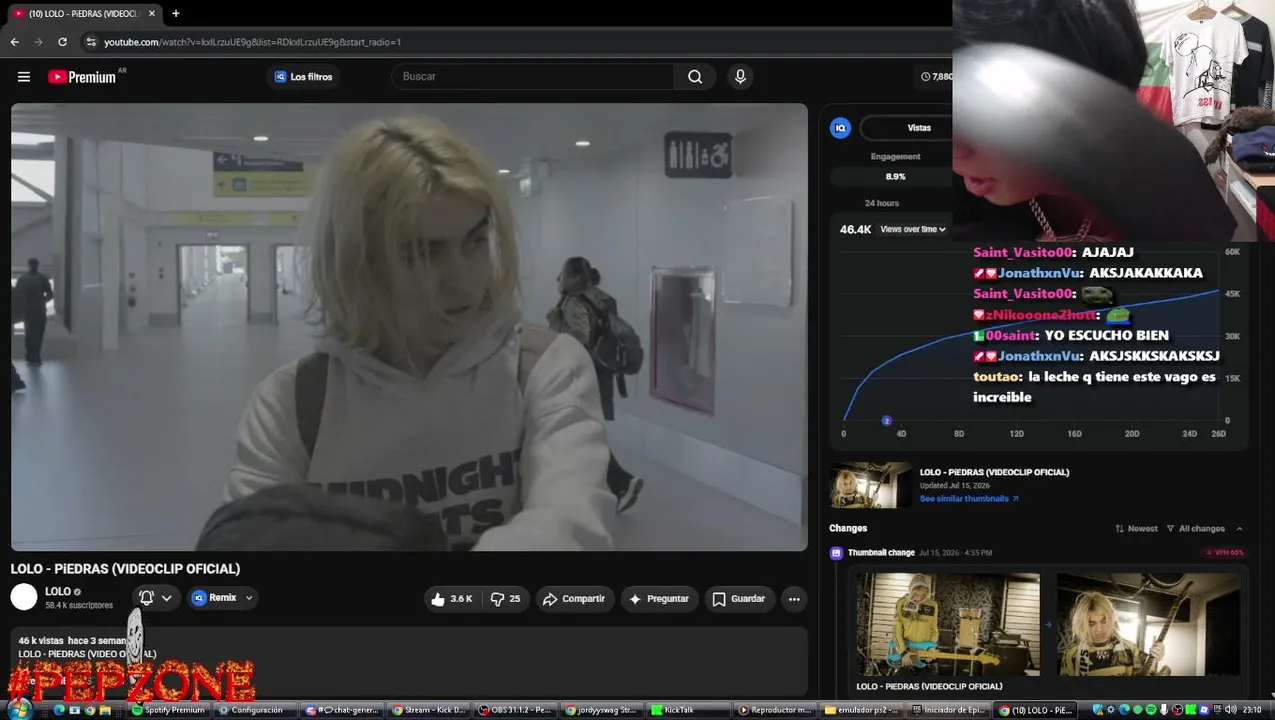Switch to the Vistas tab
1275x720 pixels.
coord(919,128)
